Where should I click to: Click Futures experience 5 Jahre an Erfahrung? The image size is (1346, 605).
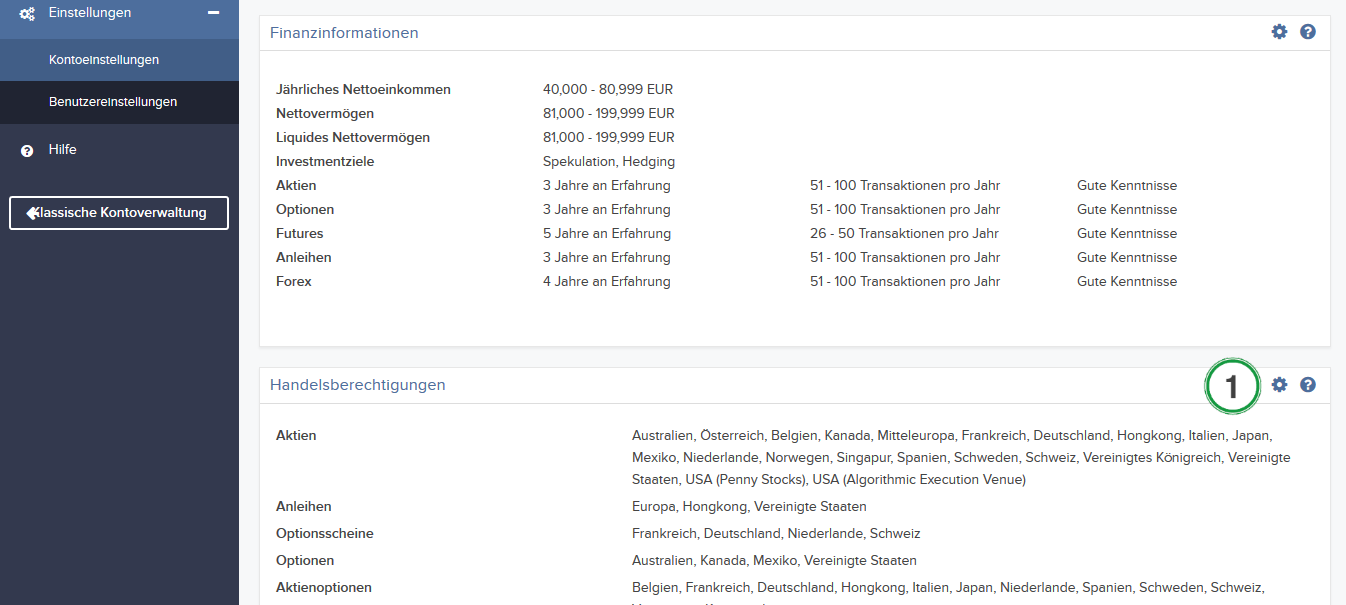(x=607, y=234)
